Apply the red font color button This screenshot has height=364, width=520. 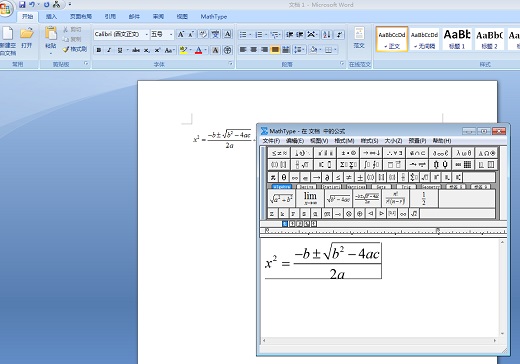[199, 50]
